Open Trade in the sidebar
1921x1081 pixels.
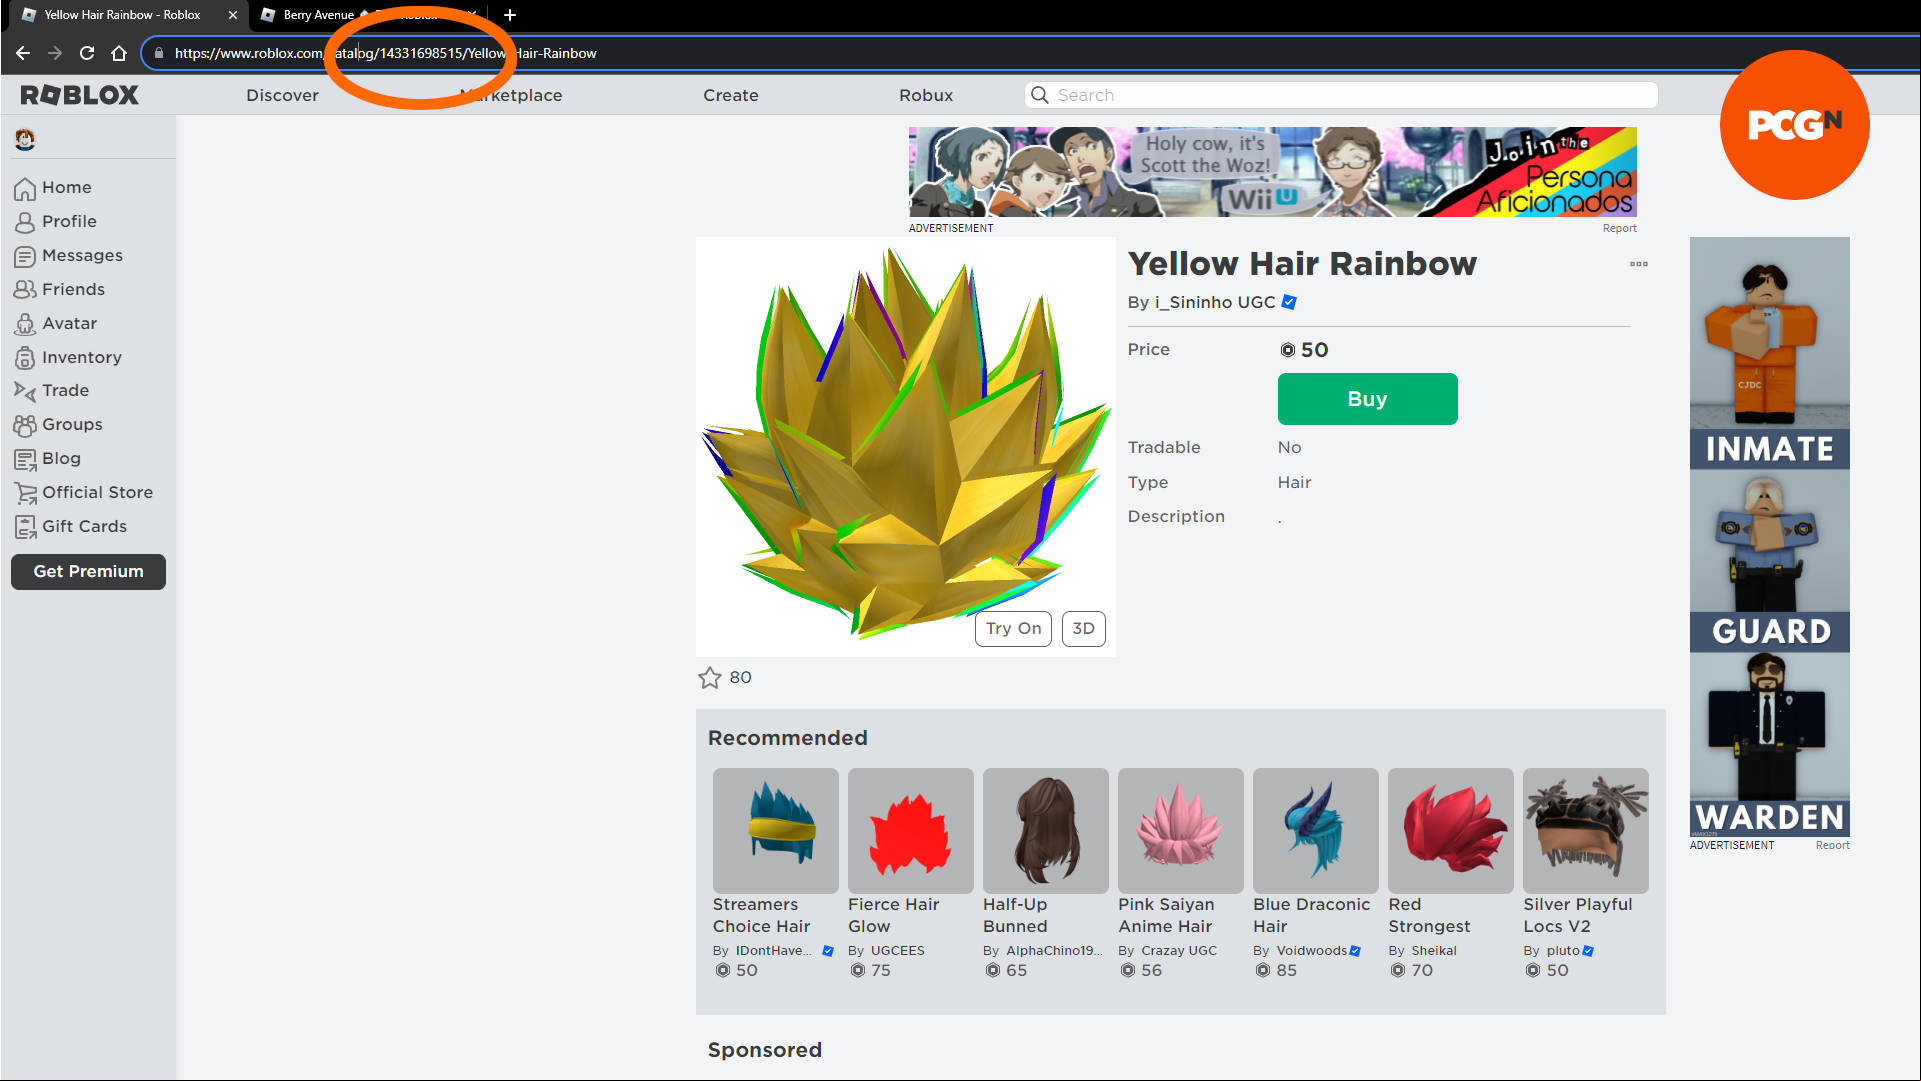coord(52,390)
